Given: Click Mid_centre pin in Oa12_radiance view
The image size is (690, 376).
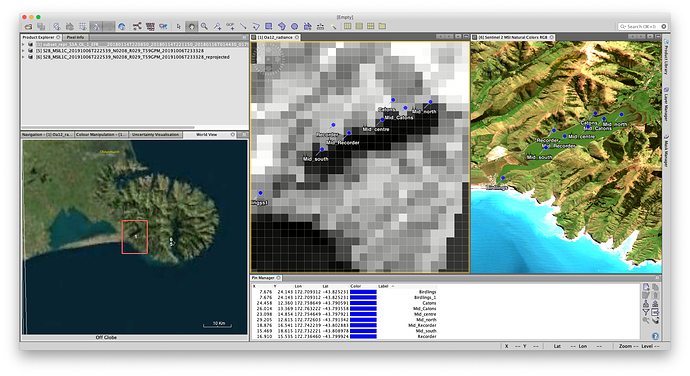Looking at the screenshot, I should 382,120.
